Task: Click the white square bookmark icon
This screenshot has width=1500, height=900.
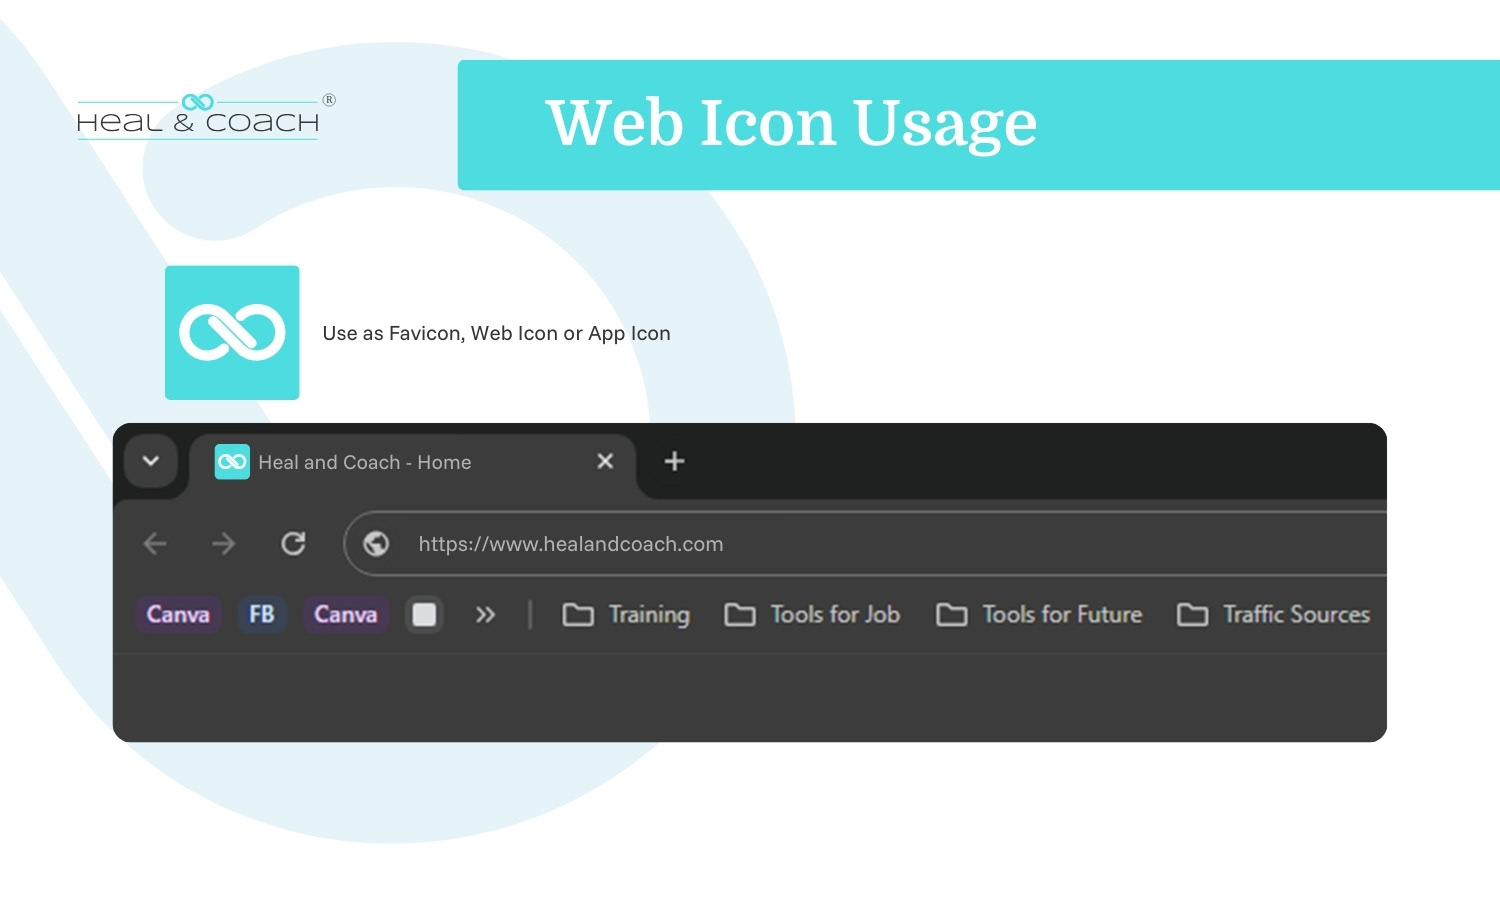Action: coord(424,614)
